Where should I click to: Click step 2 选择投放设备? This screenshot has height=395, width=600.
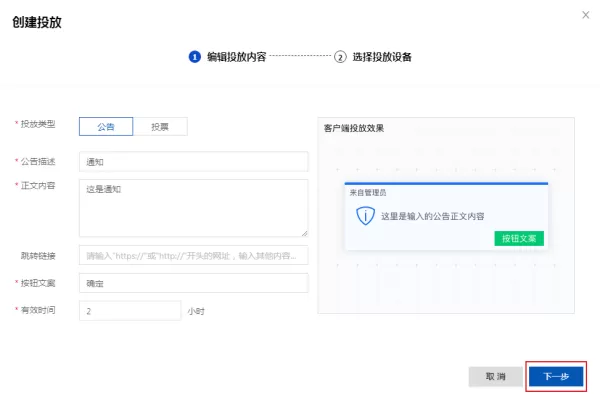coord(373,57)
